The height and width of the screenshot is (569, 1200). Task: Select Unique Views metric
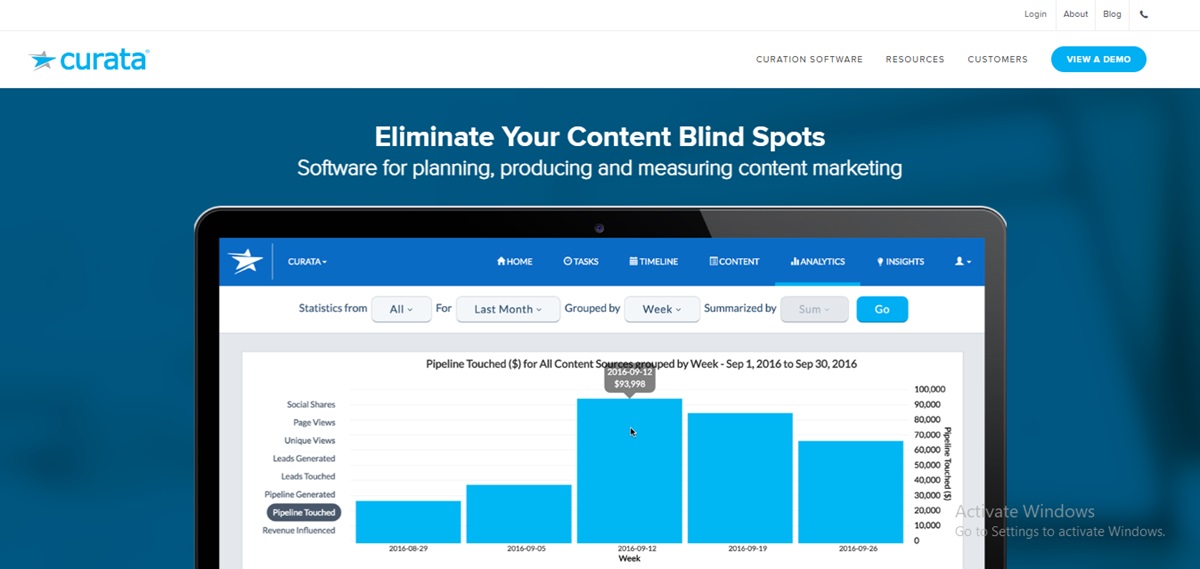click(310, 441)
